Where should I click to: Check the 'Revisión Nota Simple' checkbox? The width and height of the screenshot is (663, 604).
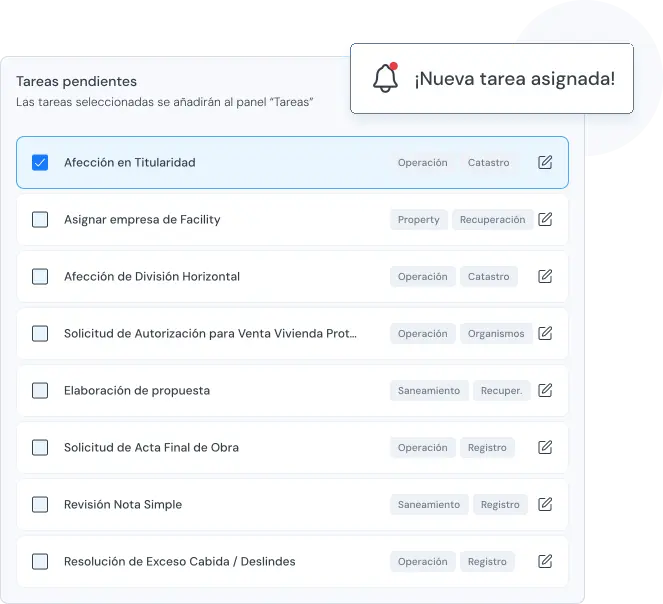(x=40, y=505)
